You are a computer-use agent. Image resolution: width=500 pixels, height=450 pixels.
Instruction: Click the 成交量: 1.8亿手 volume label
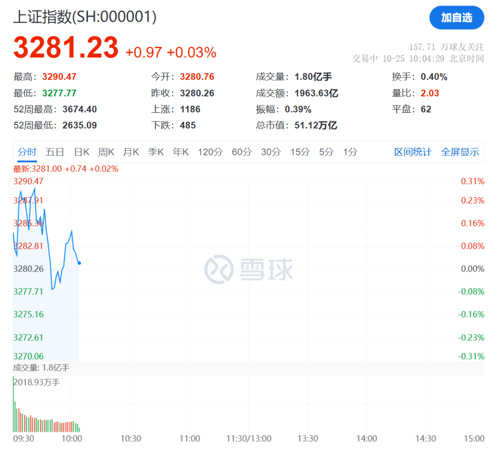pos(41,368)
